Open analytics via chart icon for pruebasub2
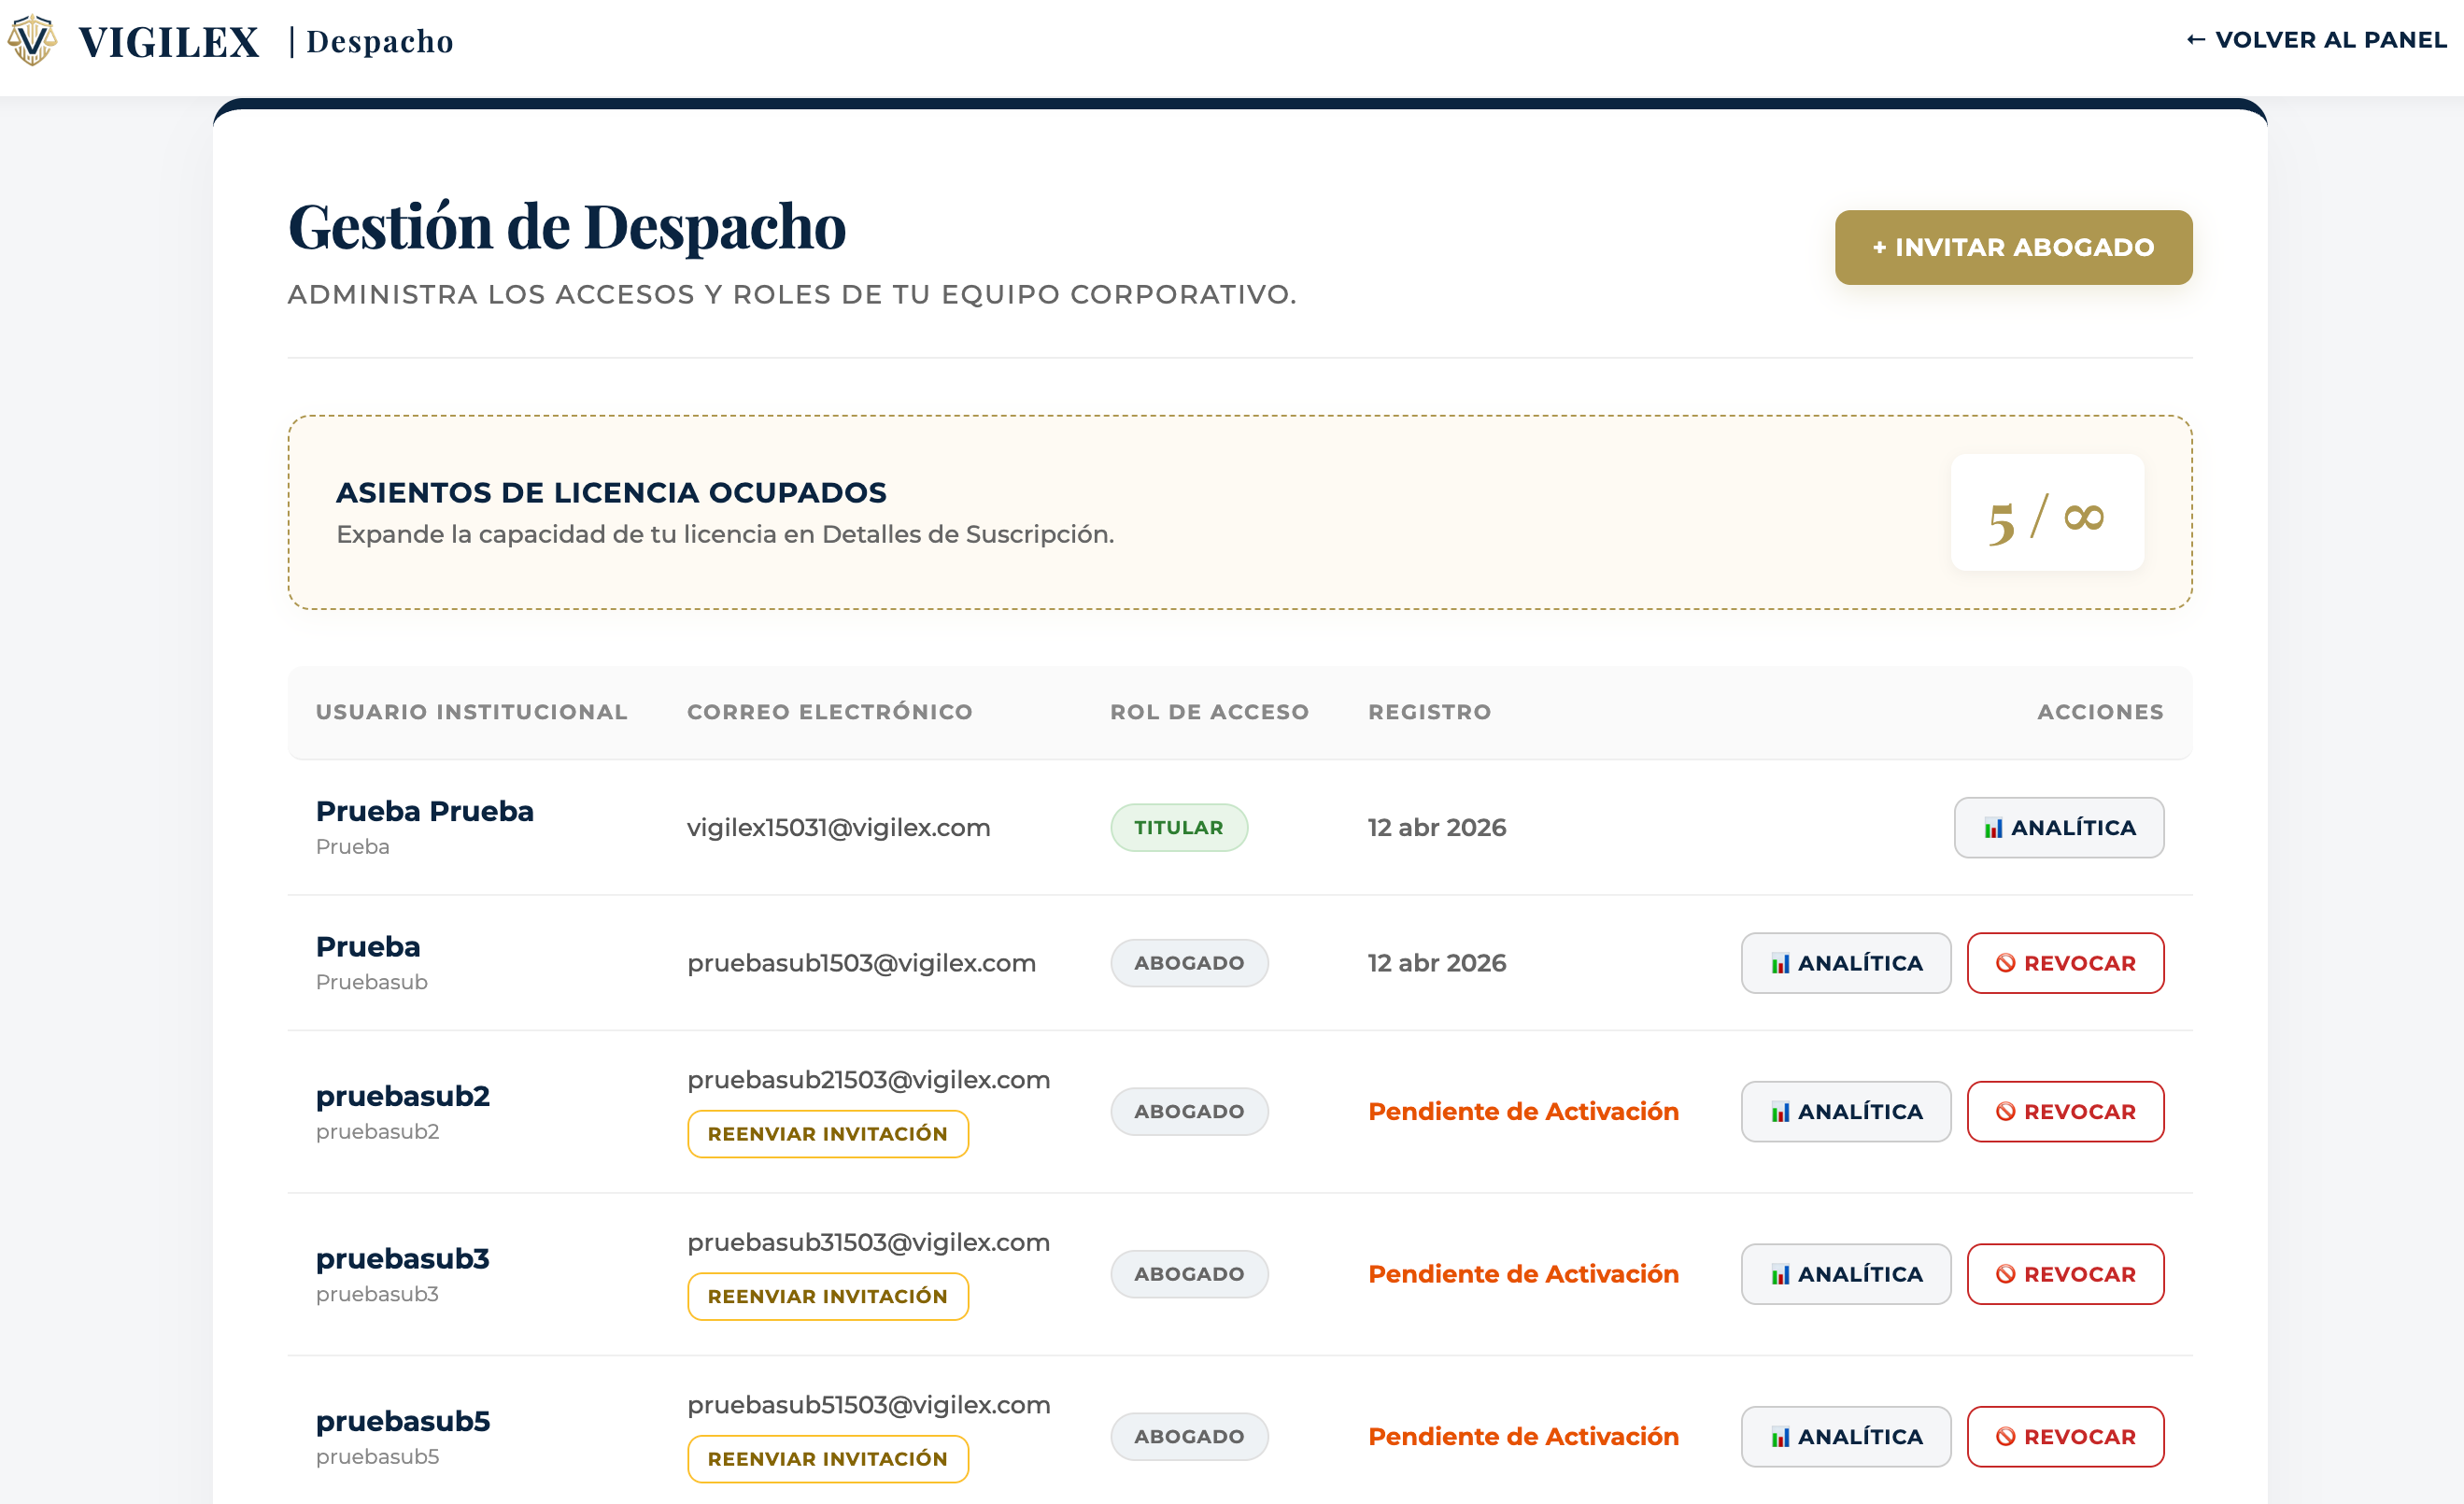This screenshot has height=1504, width=2464. click(1779, 1111)
